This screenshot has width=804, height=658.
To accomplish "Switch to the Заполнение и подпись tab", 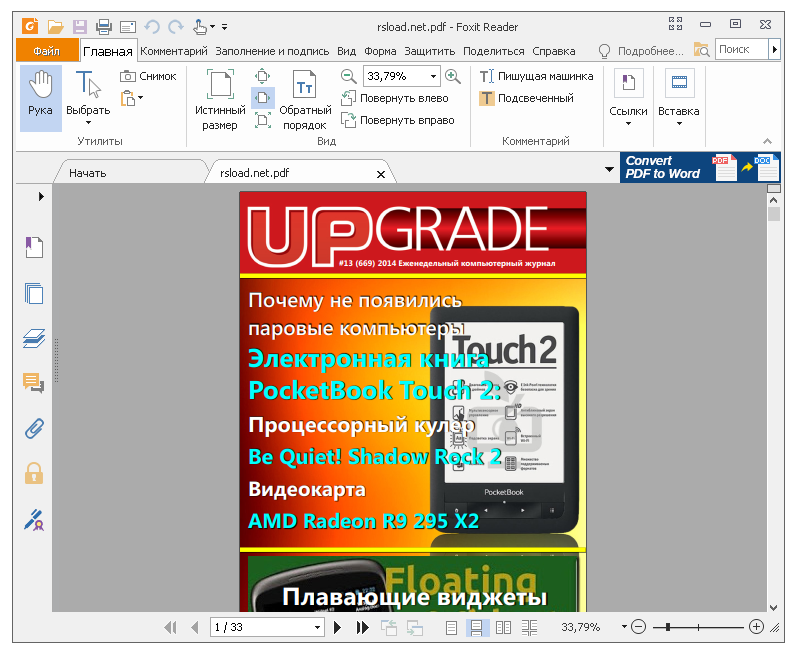I will tap(272, 51).
